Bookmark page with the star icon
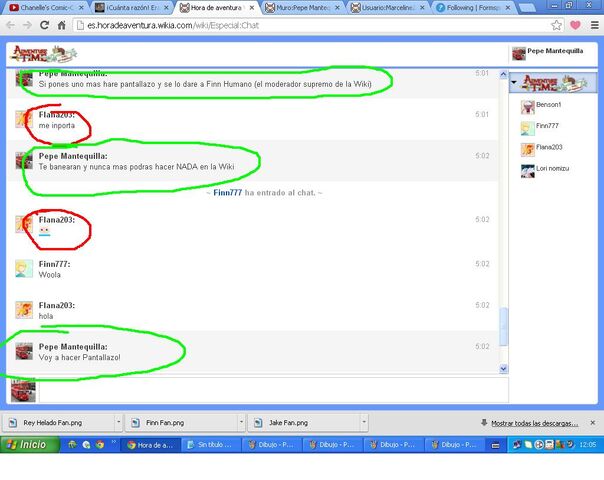Viewport: 604px width, 480px height. (556, 25)
